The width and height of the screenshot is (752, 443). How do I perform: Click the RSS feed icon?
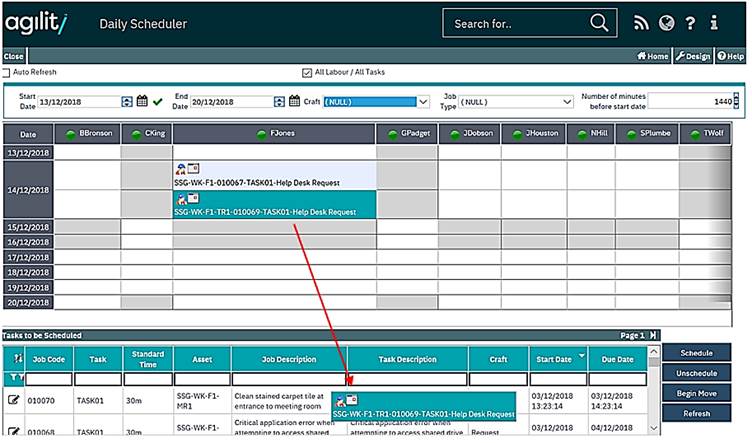[x=642, y=23]
